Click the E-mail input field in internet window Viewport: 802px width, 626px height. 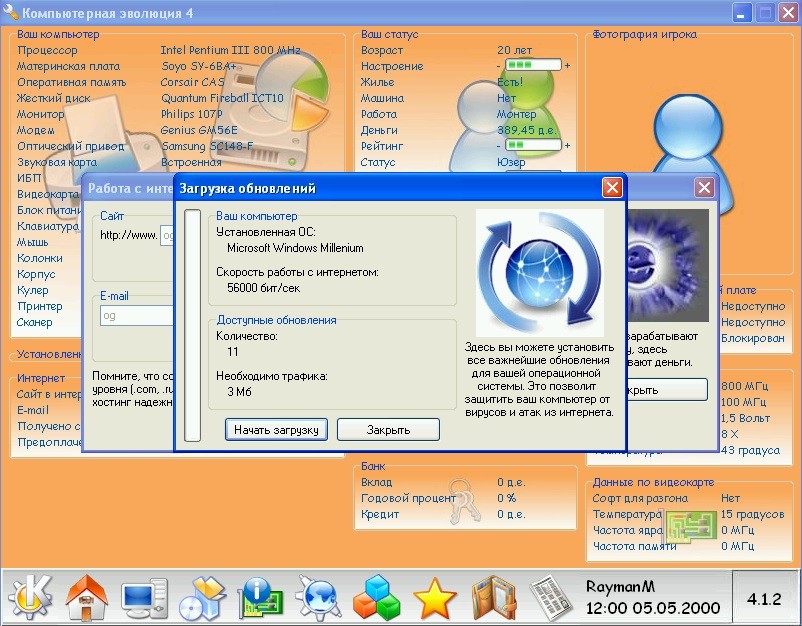(137, 316)
